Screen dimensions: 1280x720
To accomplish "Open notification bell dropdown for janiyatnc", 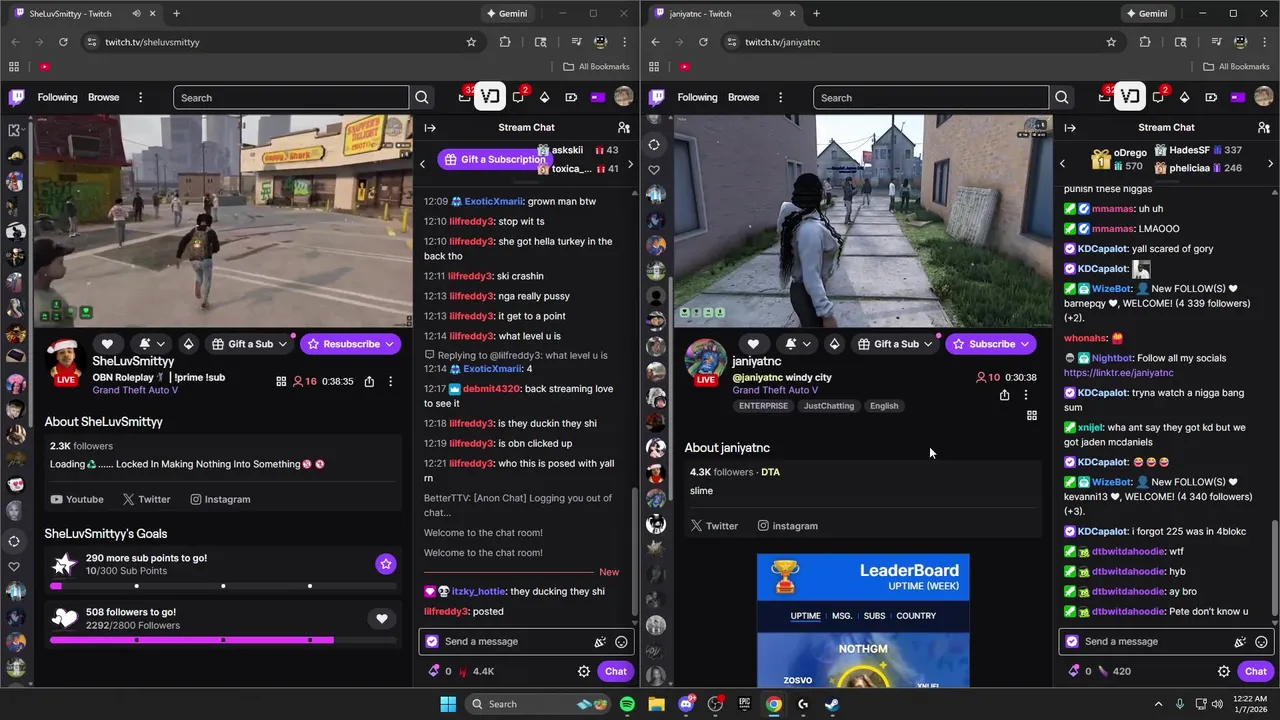I will click(797, 344).
